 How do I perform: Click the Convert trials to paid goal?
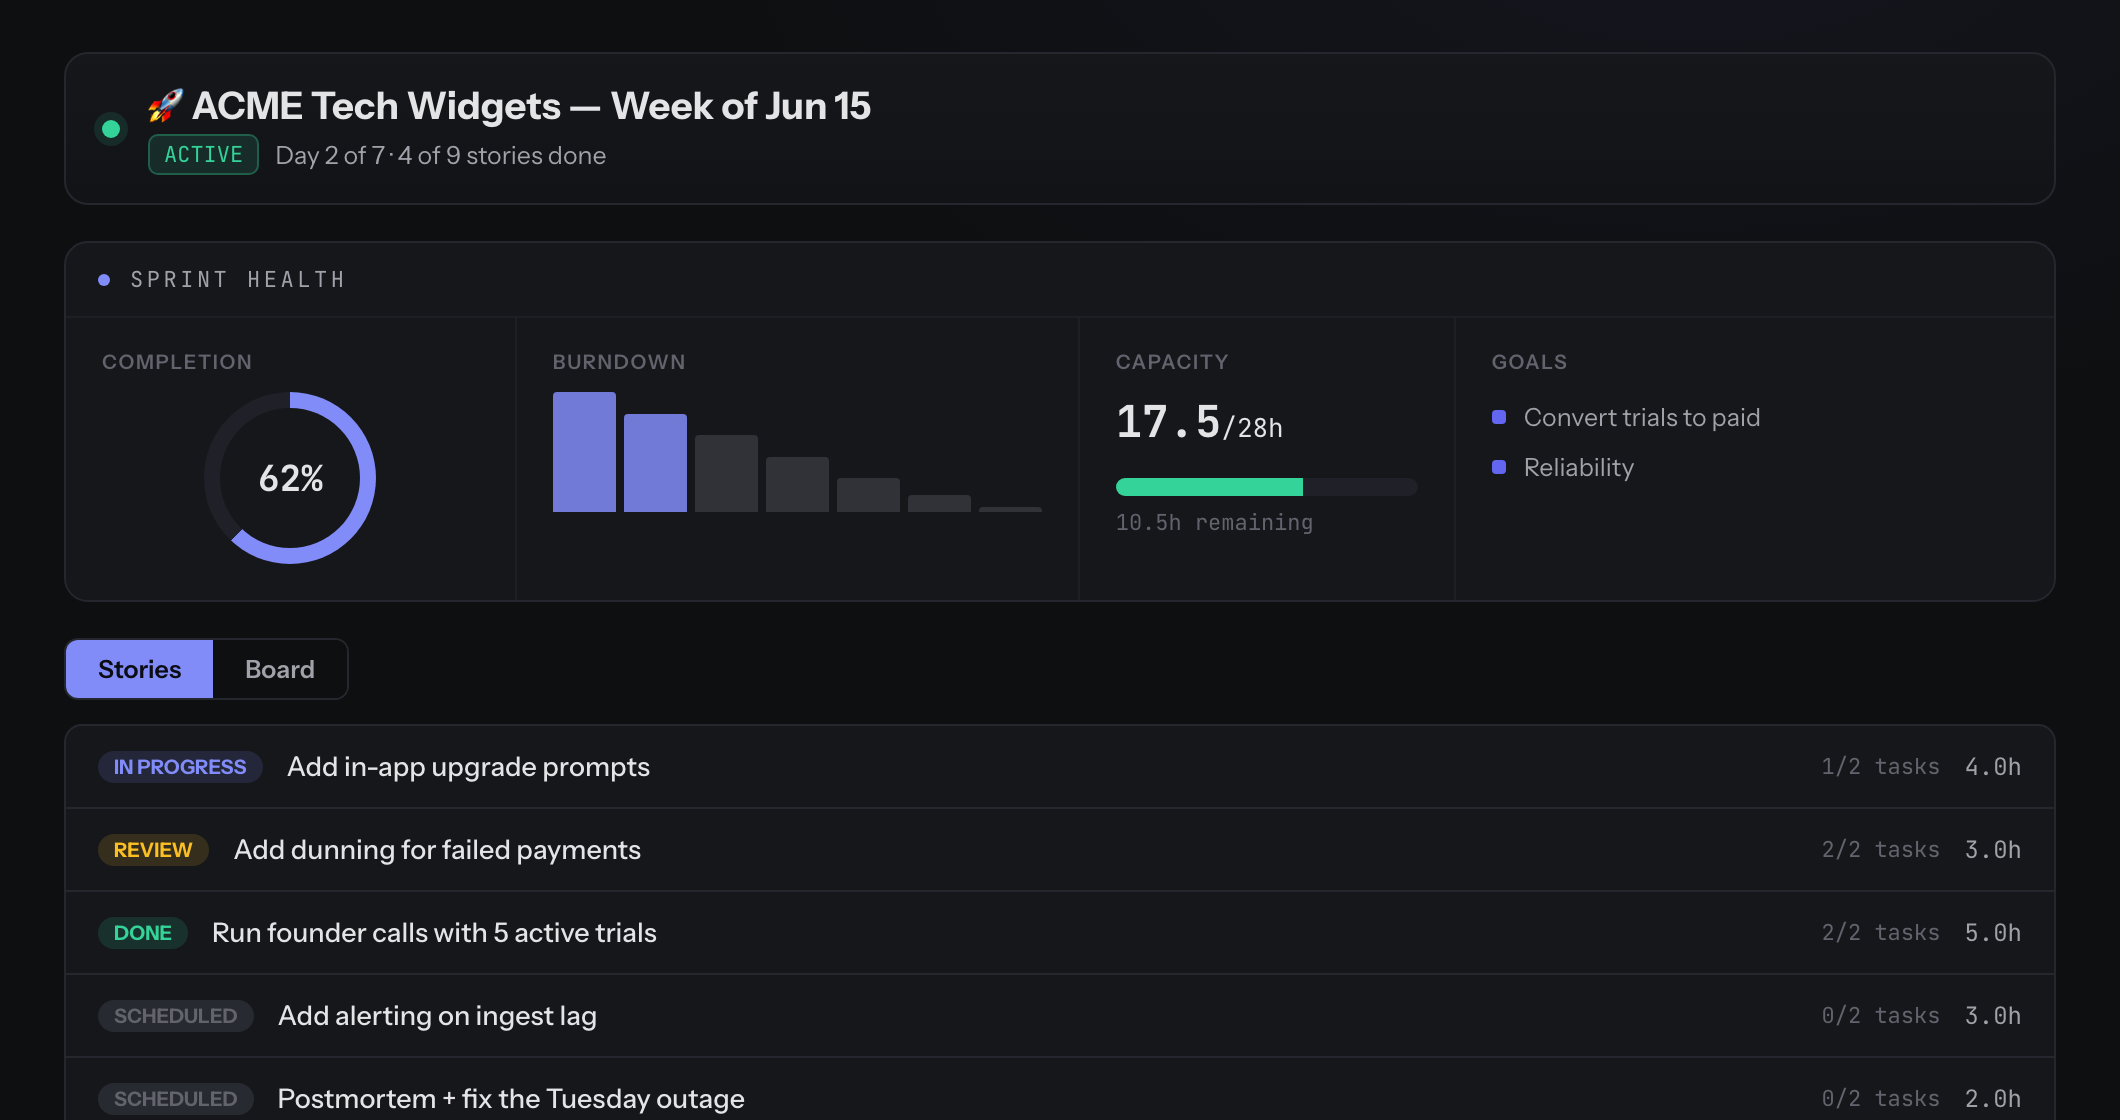[1641, 417]
